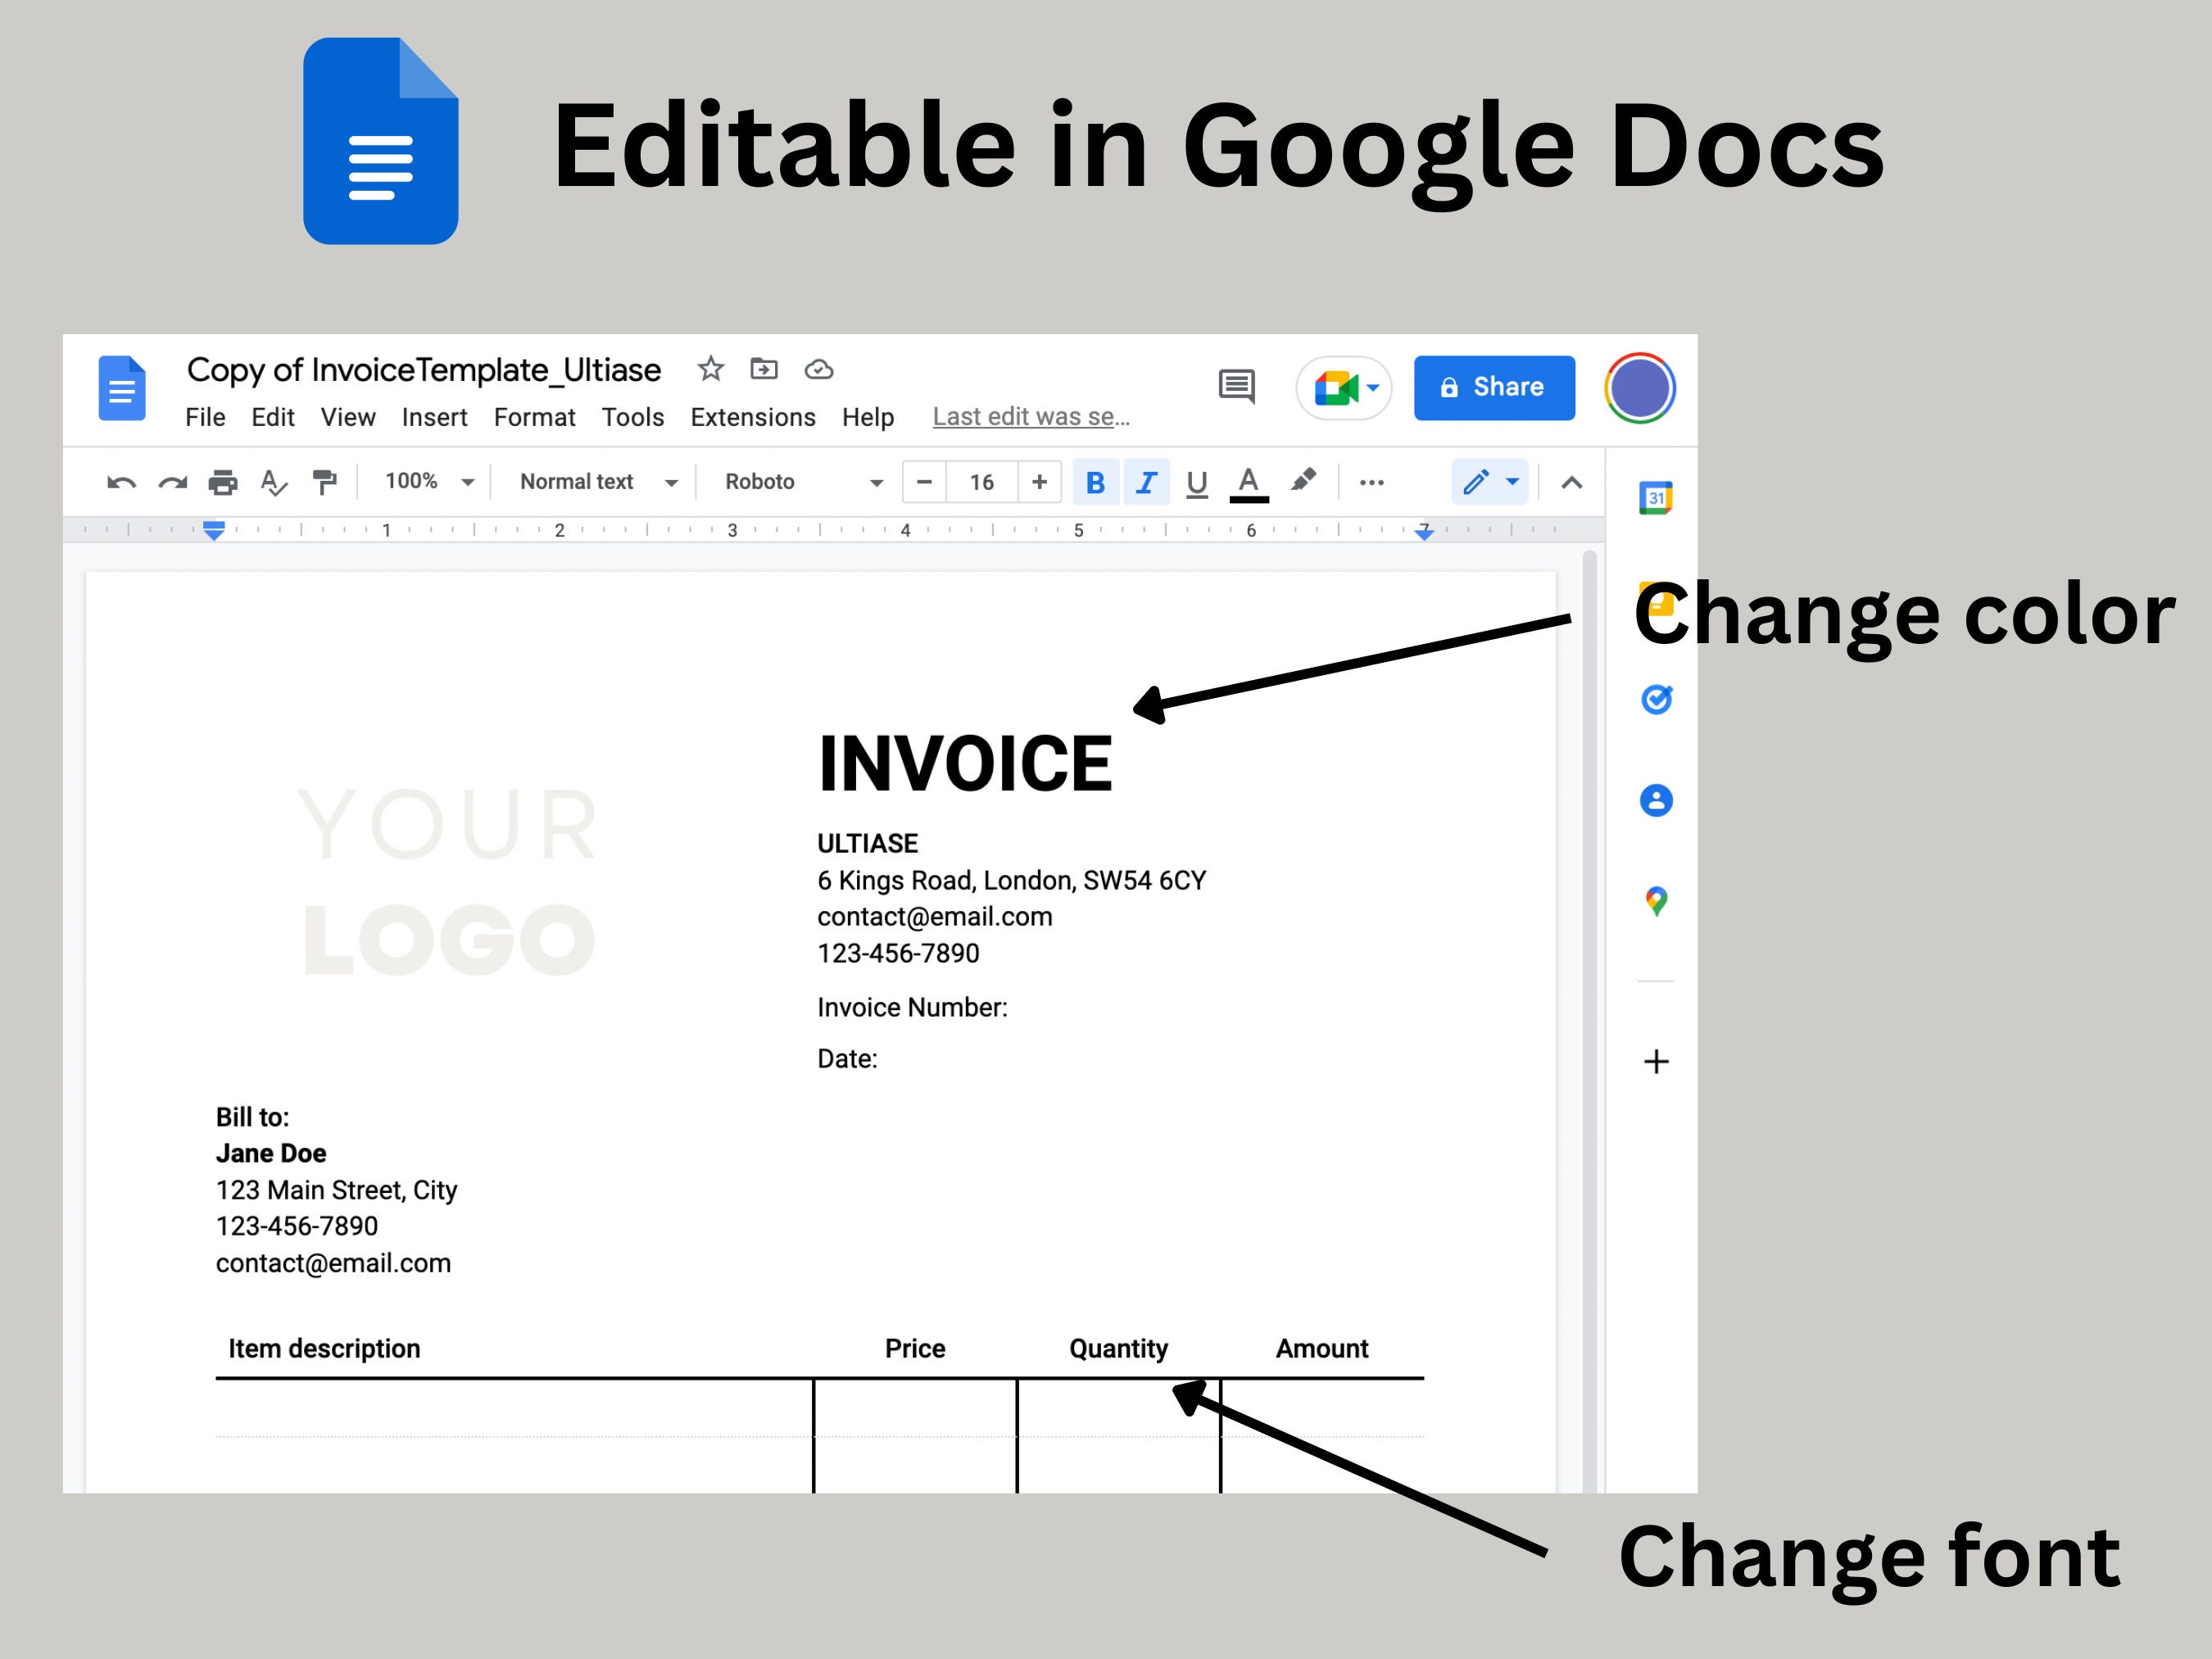Click the Undo icon in toolbar

pyautogui.click(x=121, y=484)
